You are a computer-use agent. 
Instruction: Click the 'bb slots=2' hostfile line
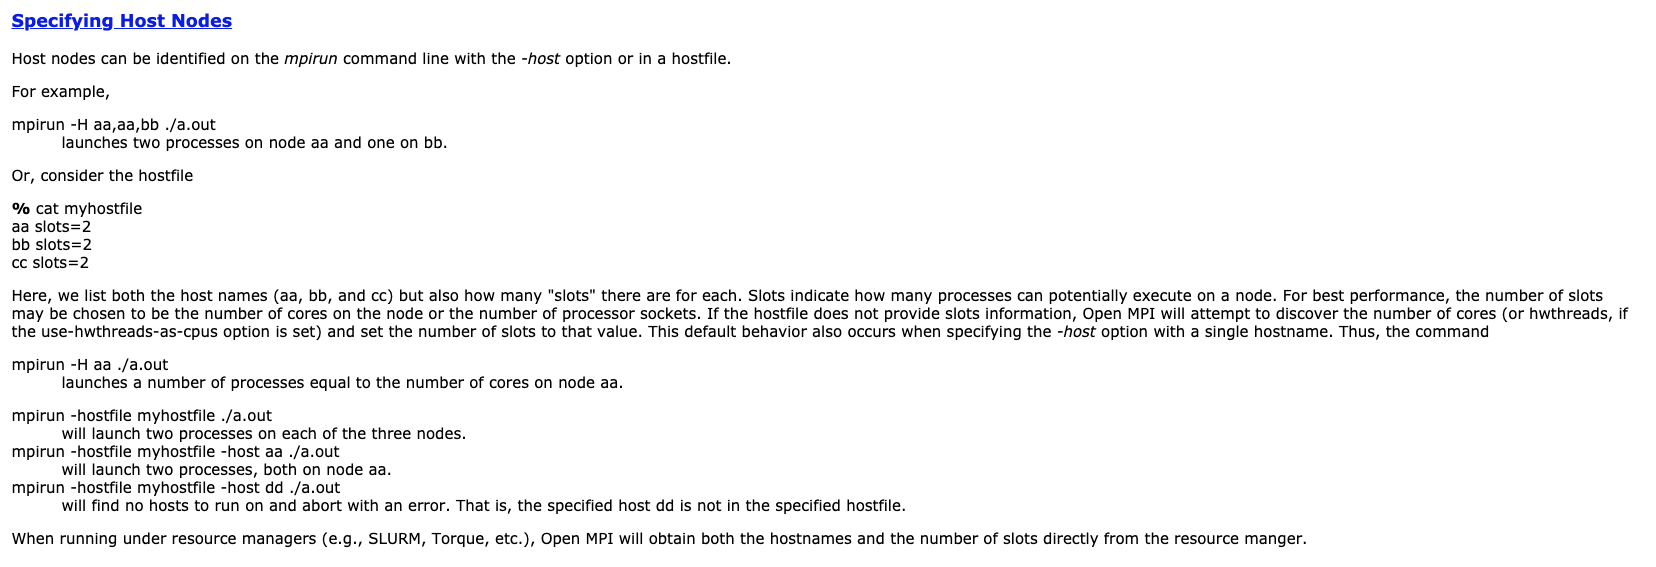pyautogui.click(x=52, y=245)
